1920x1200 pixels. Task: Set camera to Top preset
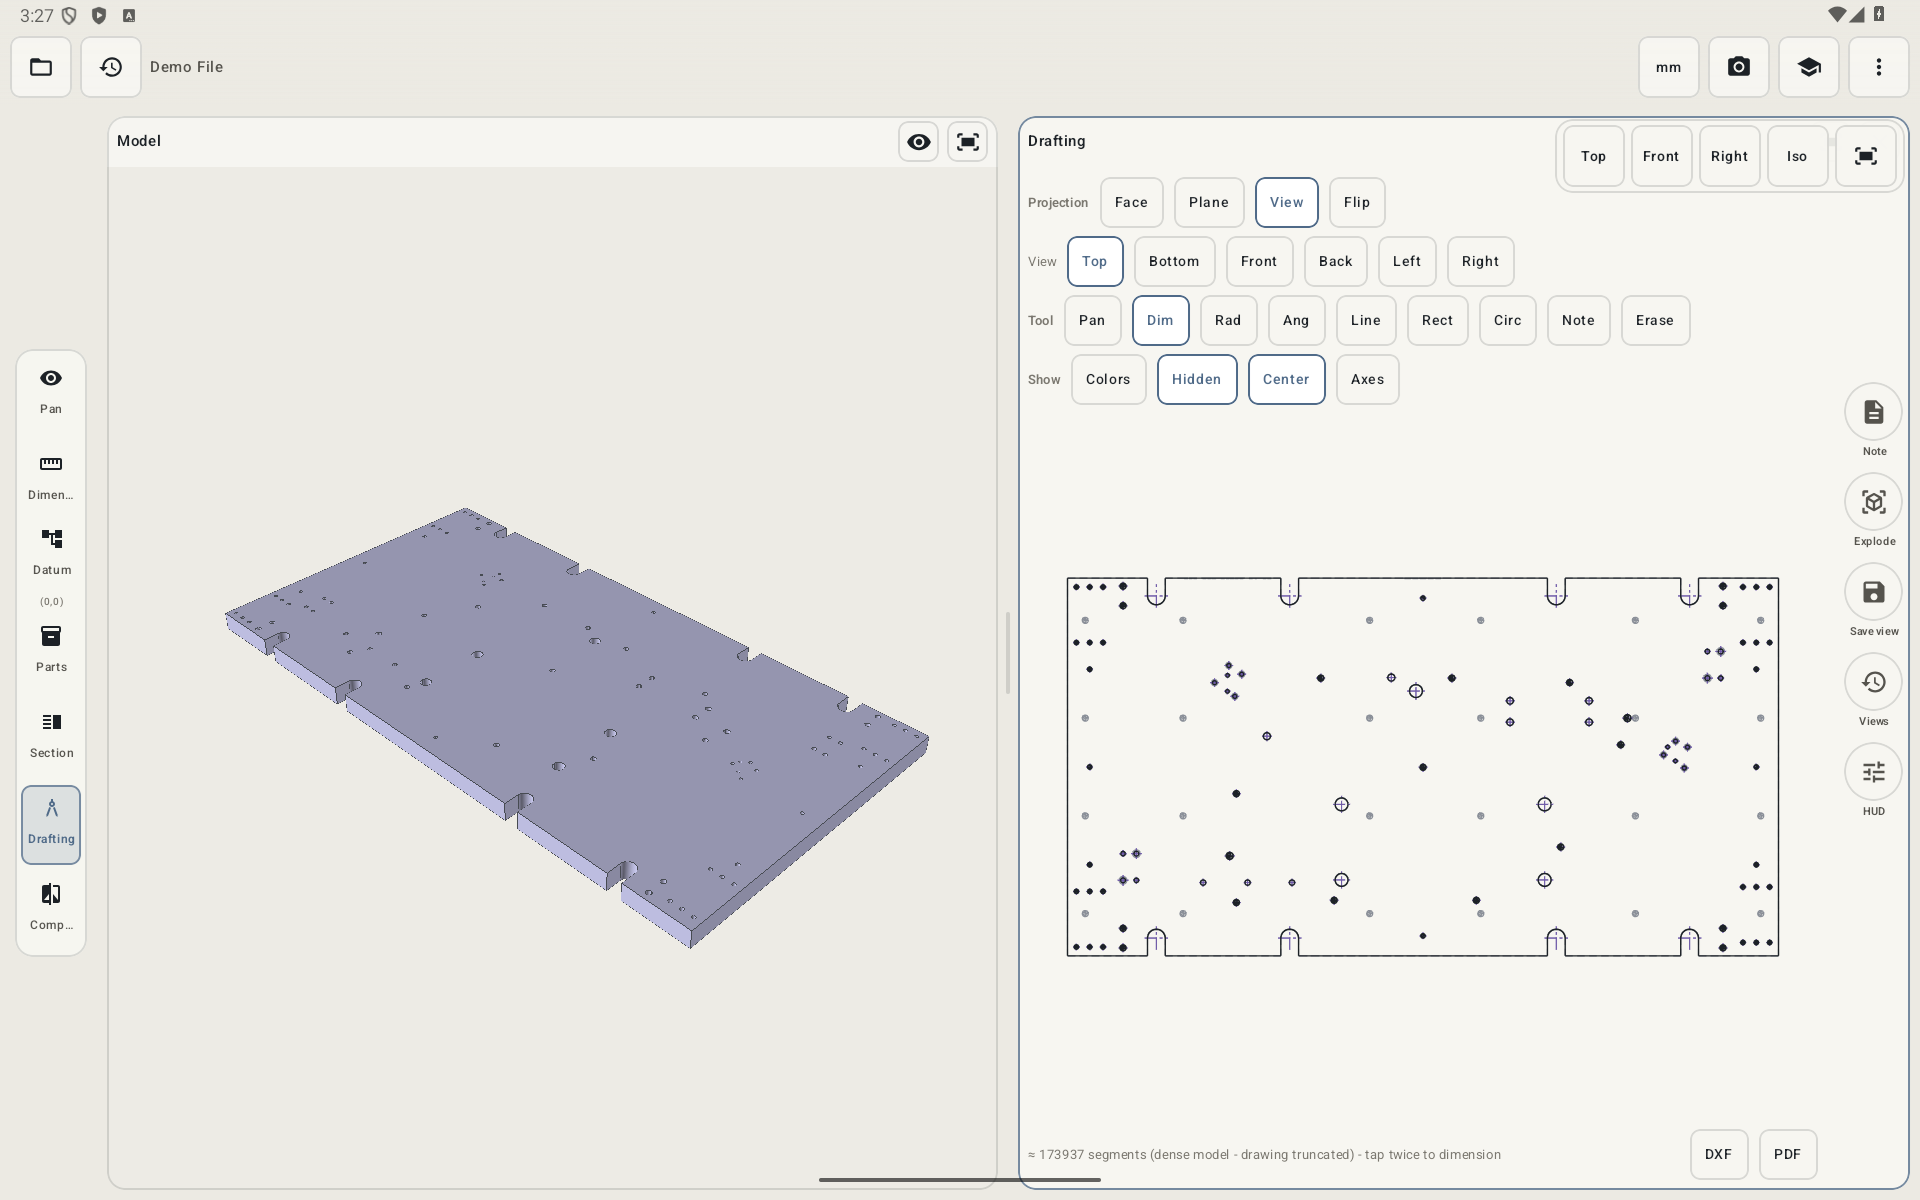click(1594, 156)
